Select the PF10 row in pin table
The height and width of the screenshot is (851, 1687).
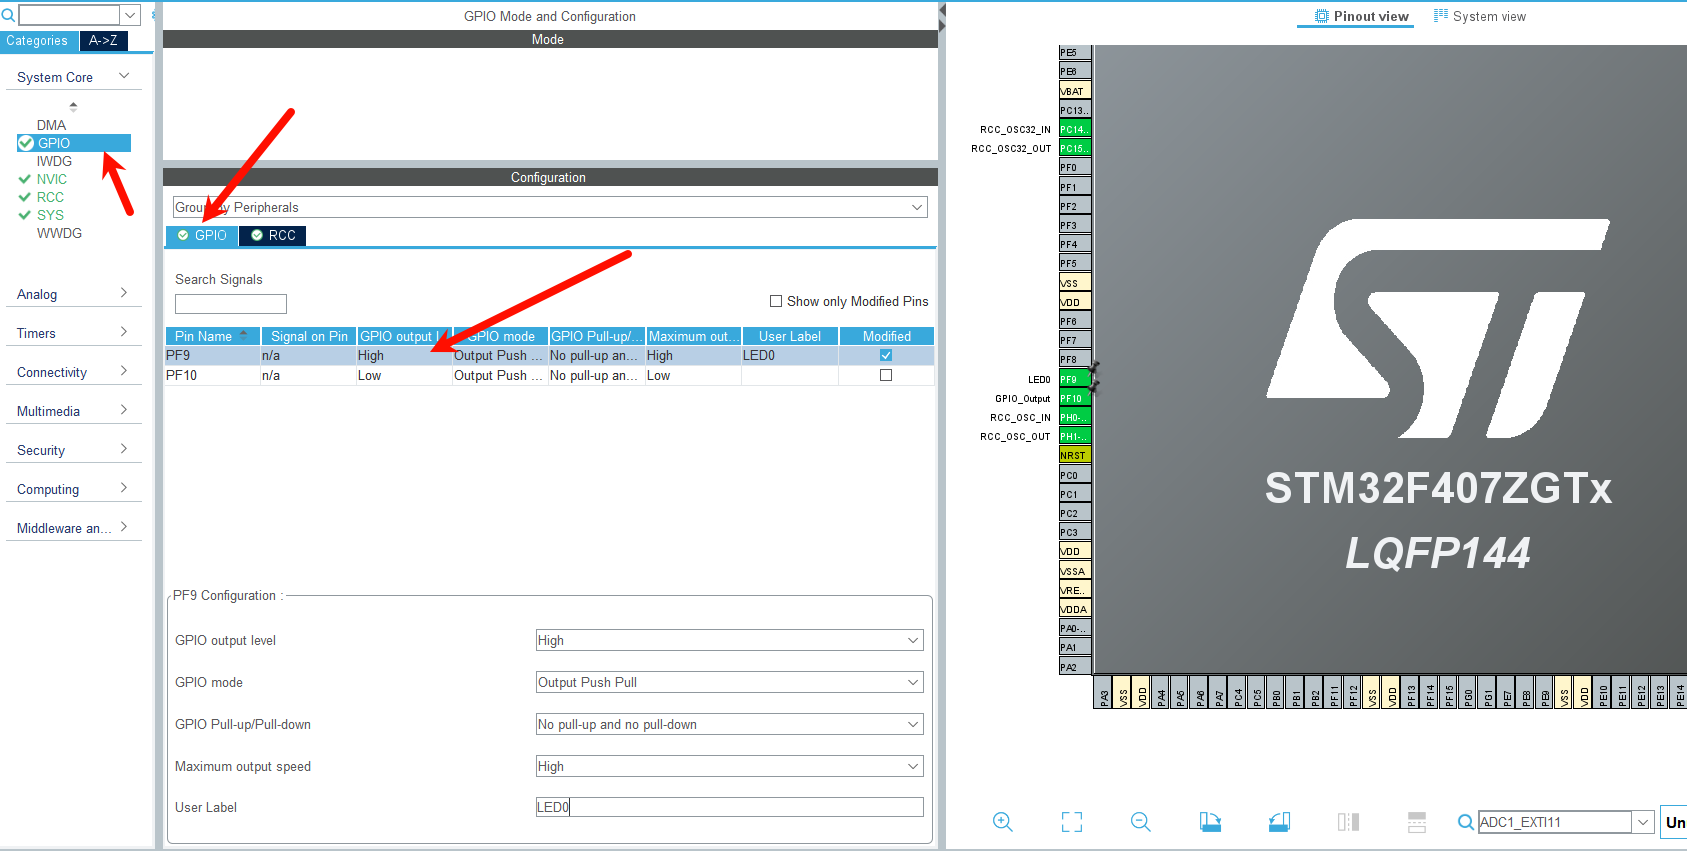click(x=550, y=375)
